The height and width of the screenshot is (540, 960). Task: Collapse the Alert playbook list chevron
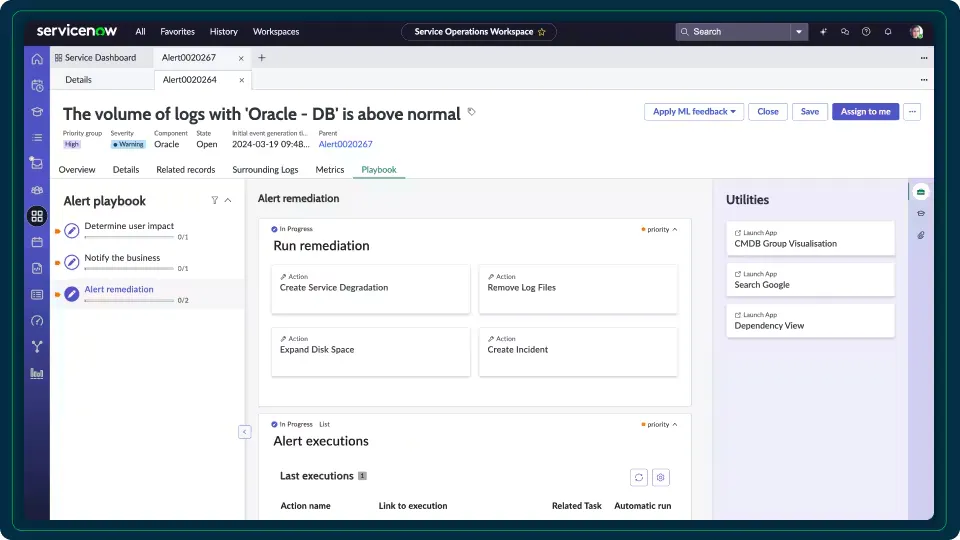coord(228,200)
